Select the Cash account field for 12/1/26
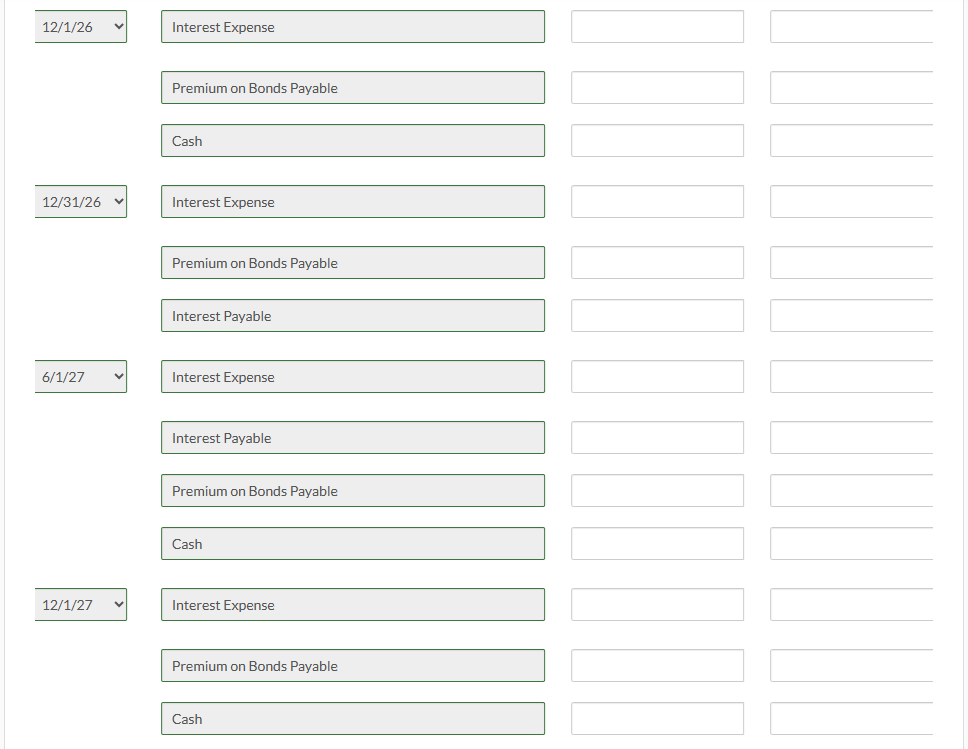 [352, 140]
